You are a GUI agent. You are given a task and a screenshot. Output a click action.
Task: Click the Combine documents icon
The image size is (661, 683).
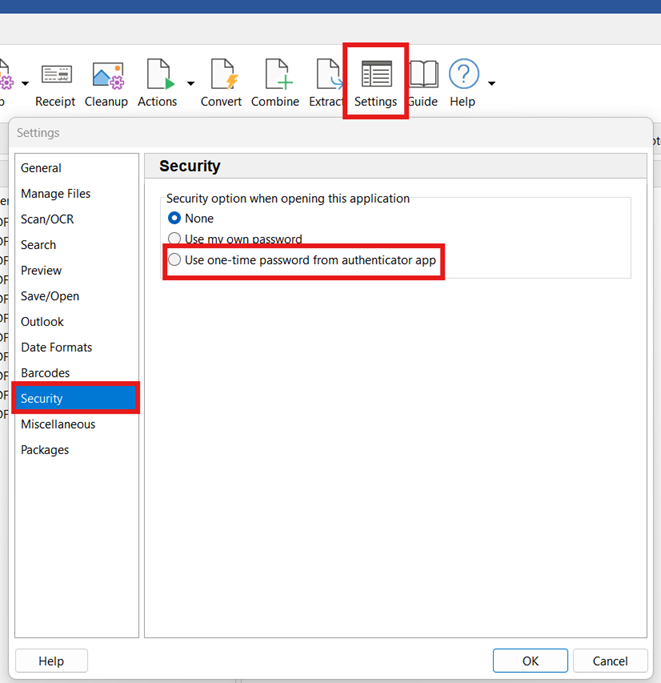click(275, 77)
